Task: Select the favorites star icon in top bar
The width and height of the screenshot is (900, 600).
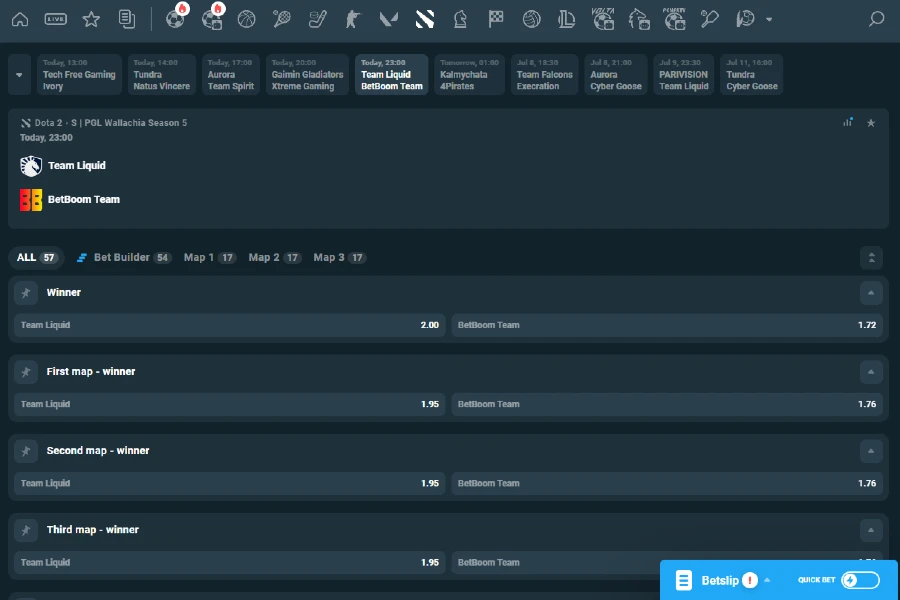Action: [x=90, y=18]
